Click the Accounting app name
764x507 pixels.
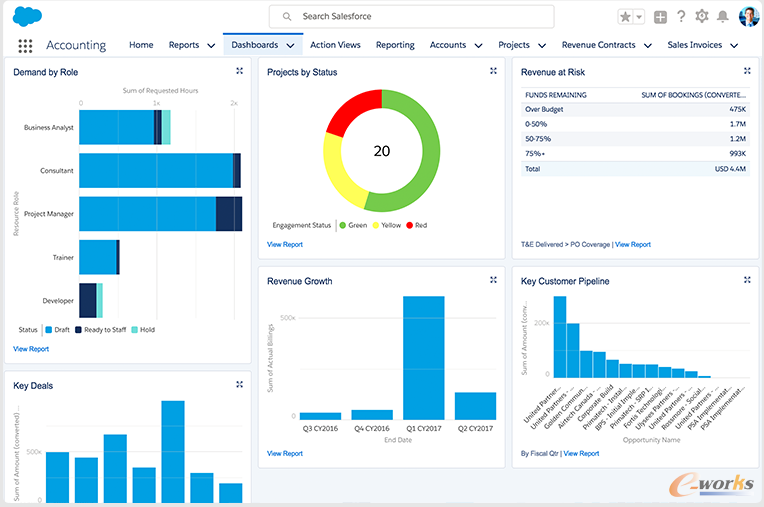[x=76, y=45]
